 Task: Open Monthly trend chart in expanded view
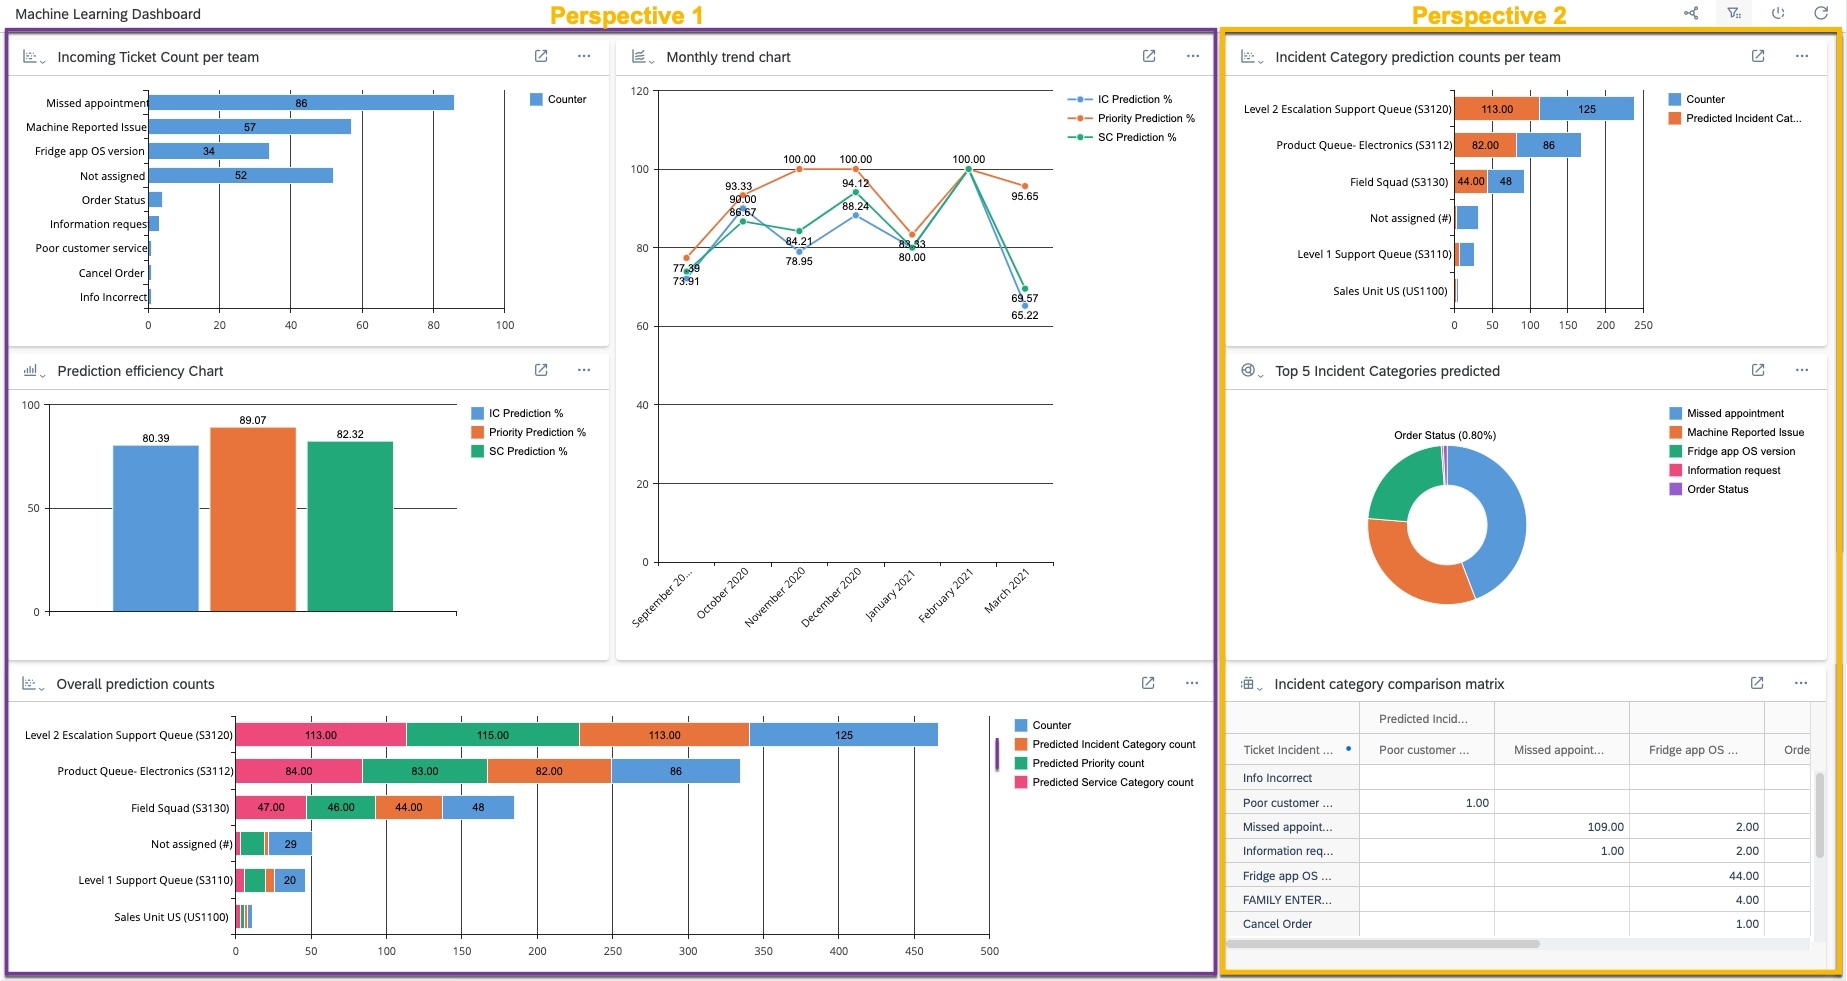click(x=1149, y=56)
